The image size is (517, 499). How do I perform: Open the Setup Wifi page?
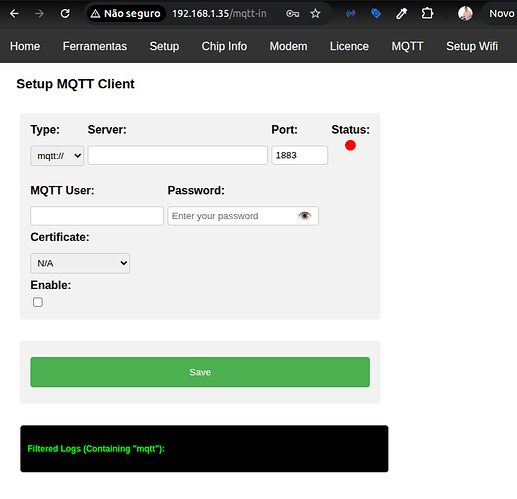[472, 46]
